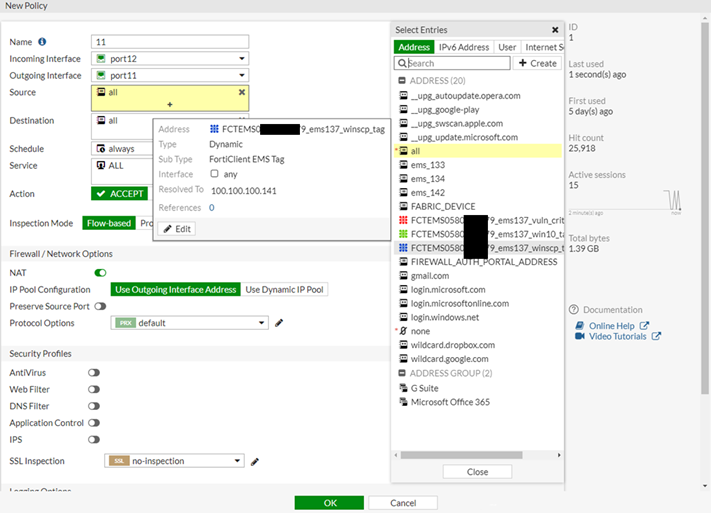The height and width of the screenshot is (513, 711).
Task: Switch to the IPv6 Address tab
Action: pyautogui.click(x=465, y=47)
